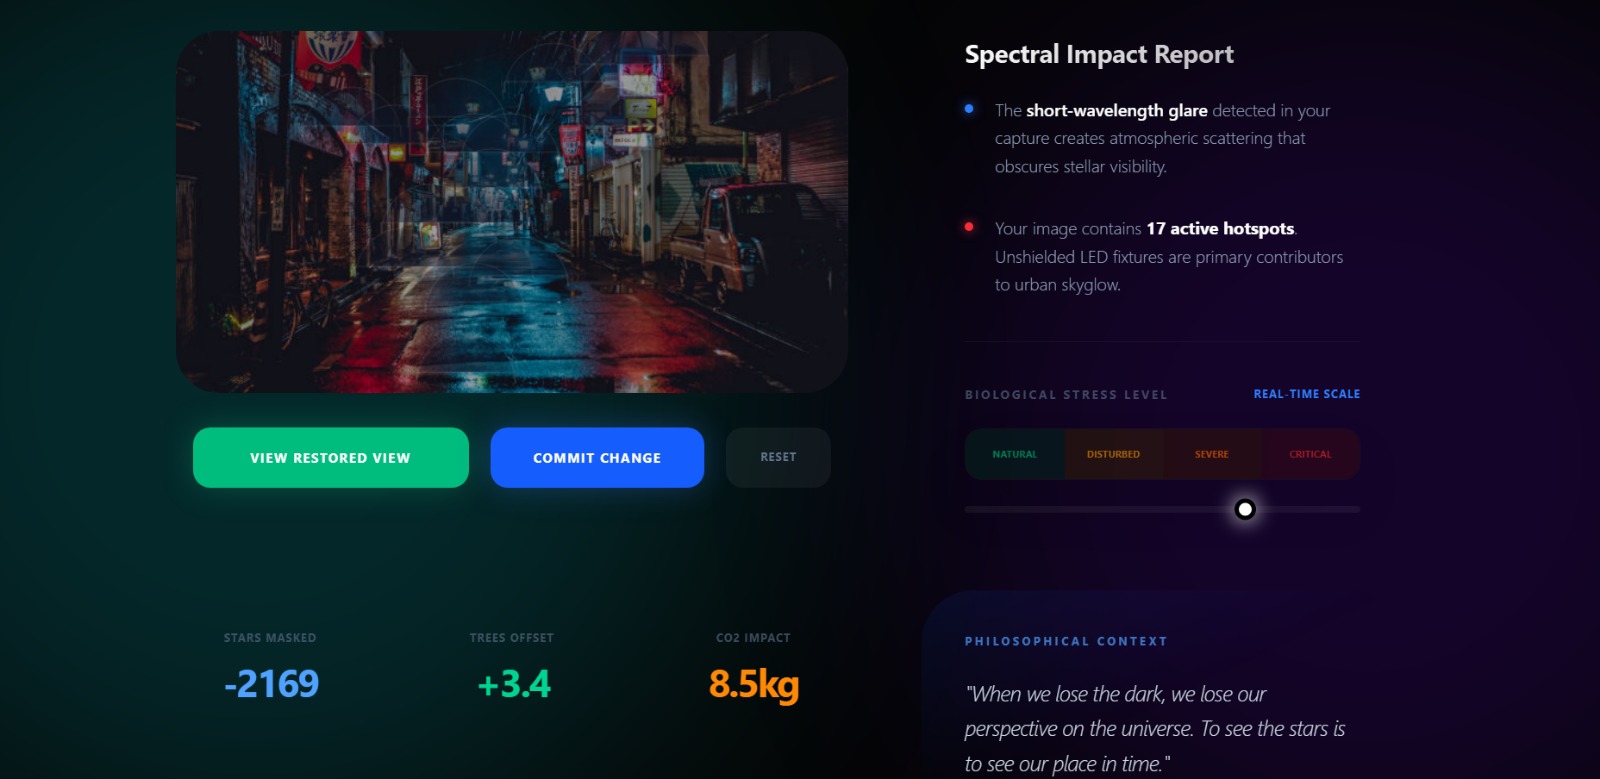This screenshot has width=1600, height=779.
Task: Click the Philosophical Context label
Action: click(1066, 641)
